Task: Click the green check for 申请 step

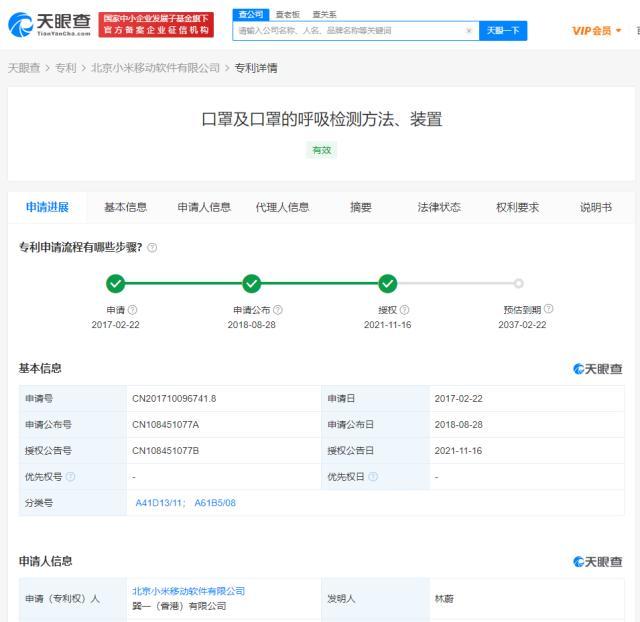Action: pyautogui.click(x=116, y=283)
